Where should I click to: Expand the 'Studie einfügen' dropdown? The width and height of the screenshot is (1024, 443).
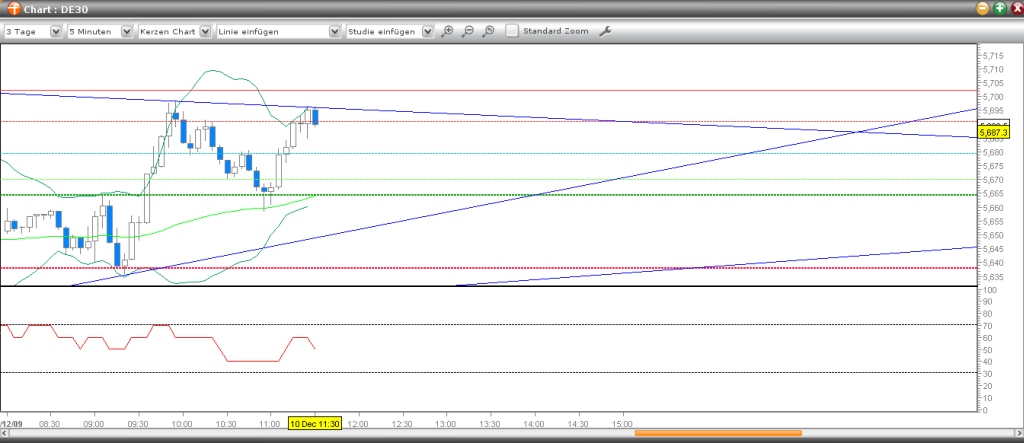point(427,31)
